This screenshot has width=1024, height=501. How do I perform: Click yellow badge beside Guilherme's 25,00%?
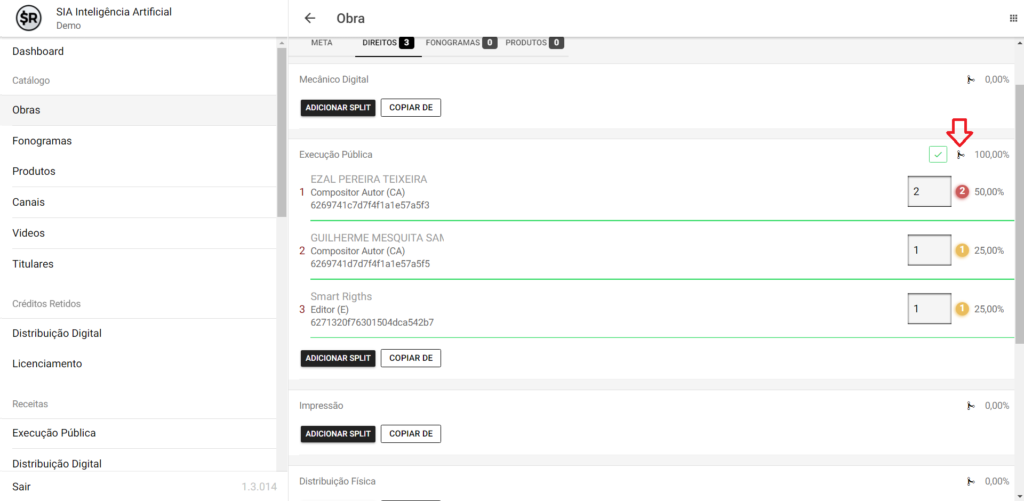(x=962, y=250)
